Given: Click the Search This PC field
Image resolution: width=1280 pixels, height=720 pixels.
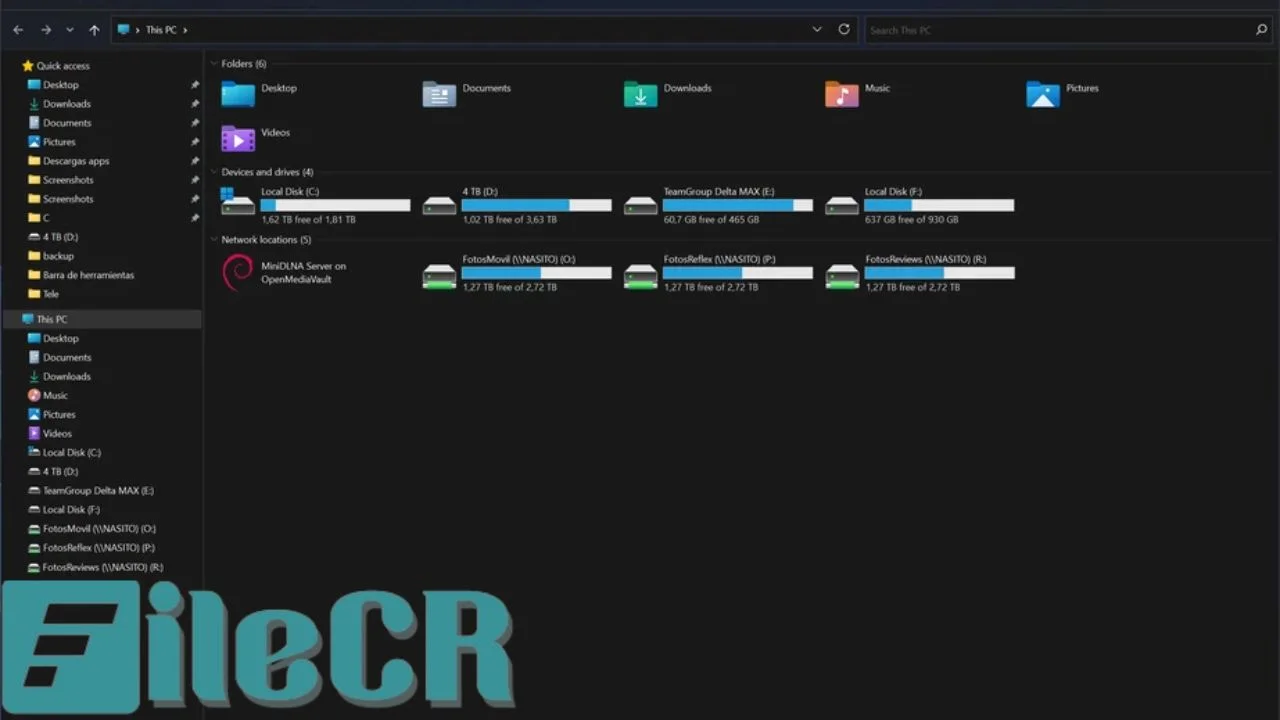Looking at the screenshot, I should pyautogui.click(x=1068, y=30).
